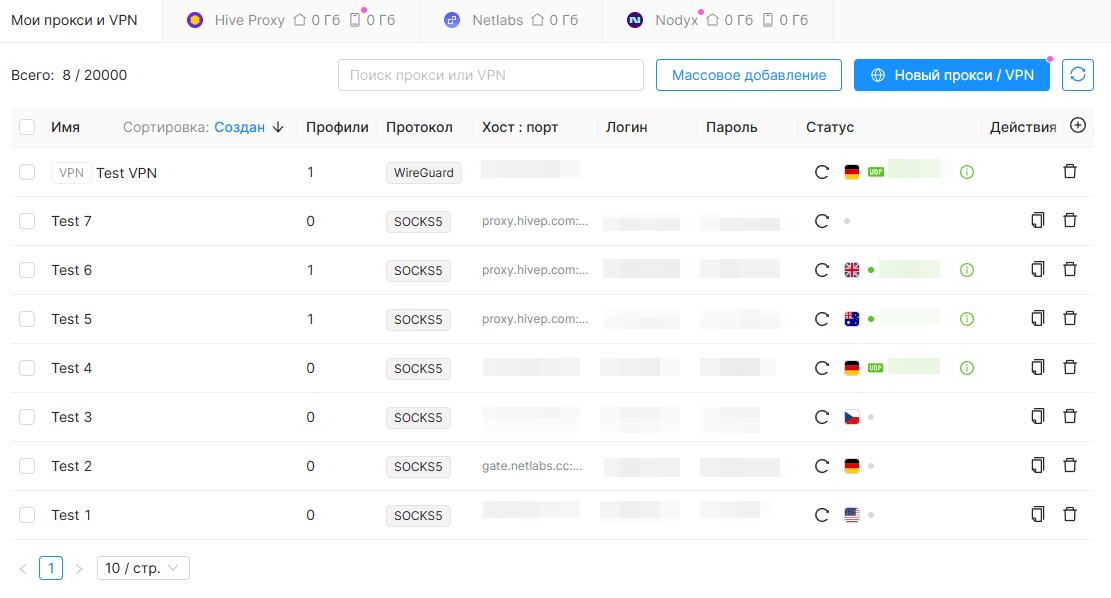Open the Nodyx tab

click(717, 21)
